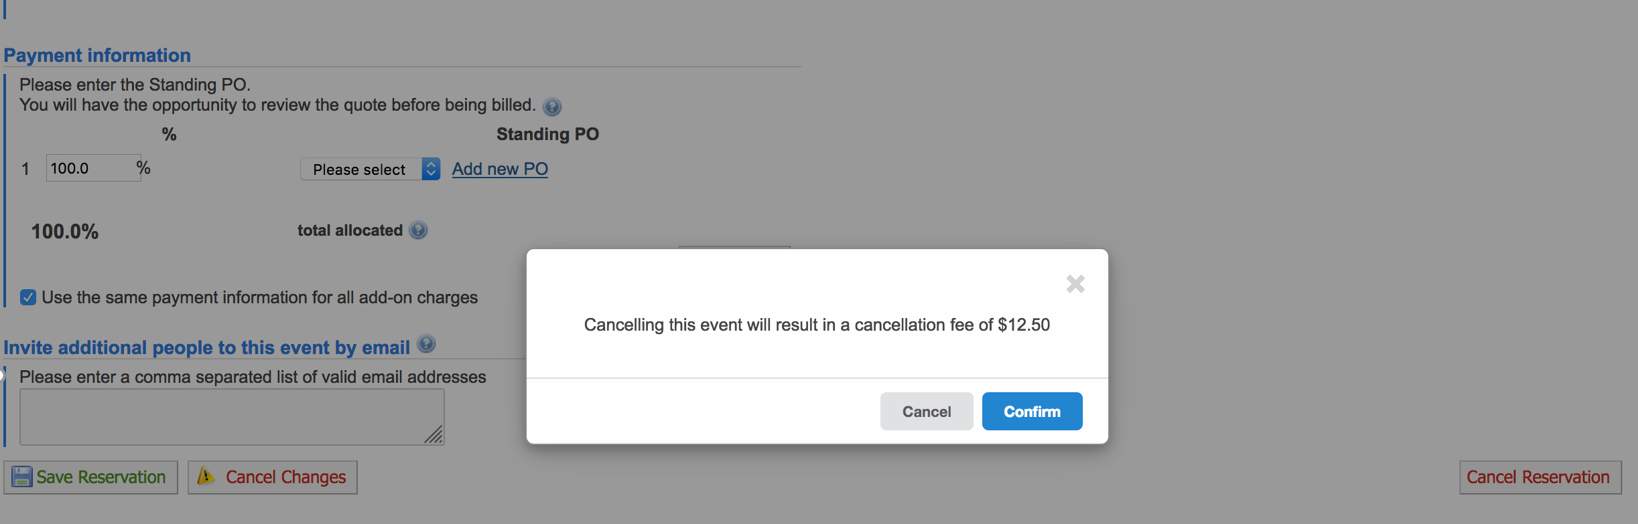This screenshot has width=1638, height=524.
Task: Close the cancellation fee dialog with X
Action: (x=1075, y=284)
